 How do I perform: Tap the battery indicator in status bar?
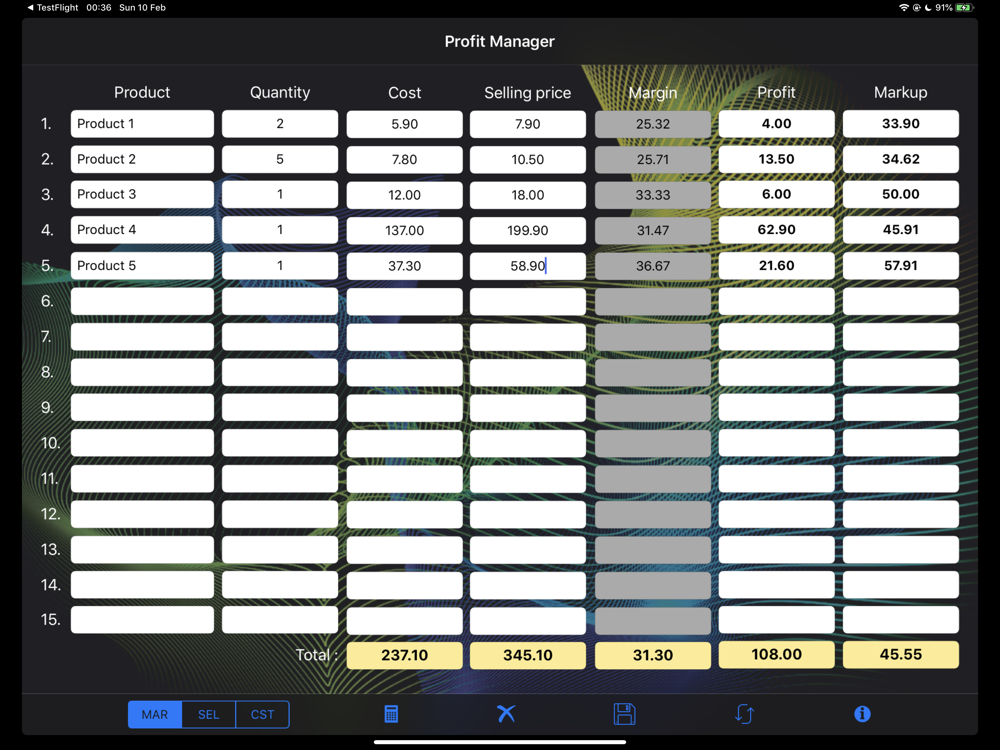point(963,8)
